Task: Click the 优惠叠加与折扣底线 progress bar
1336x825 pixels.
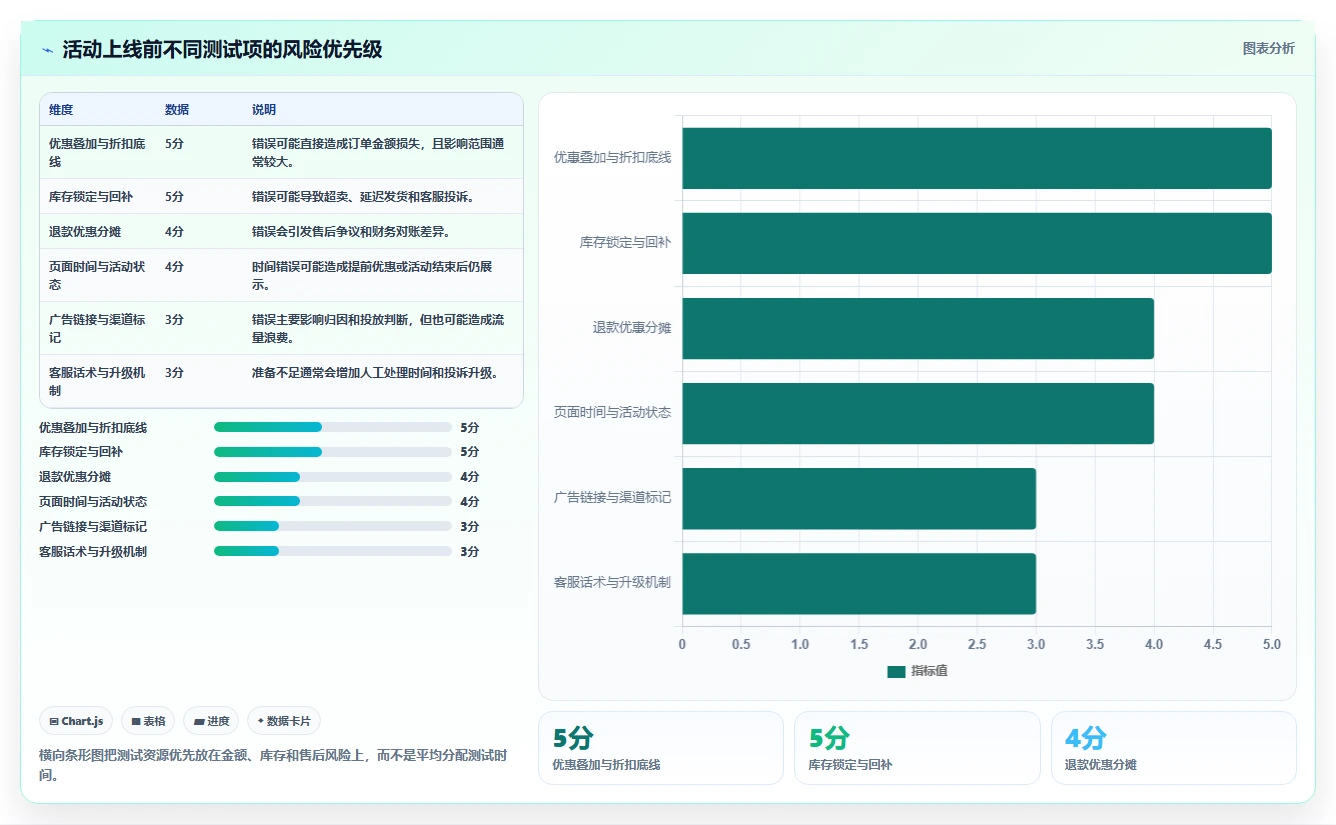Action: (x=333, y=427)
